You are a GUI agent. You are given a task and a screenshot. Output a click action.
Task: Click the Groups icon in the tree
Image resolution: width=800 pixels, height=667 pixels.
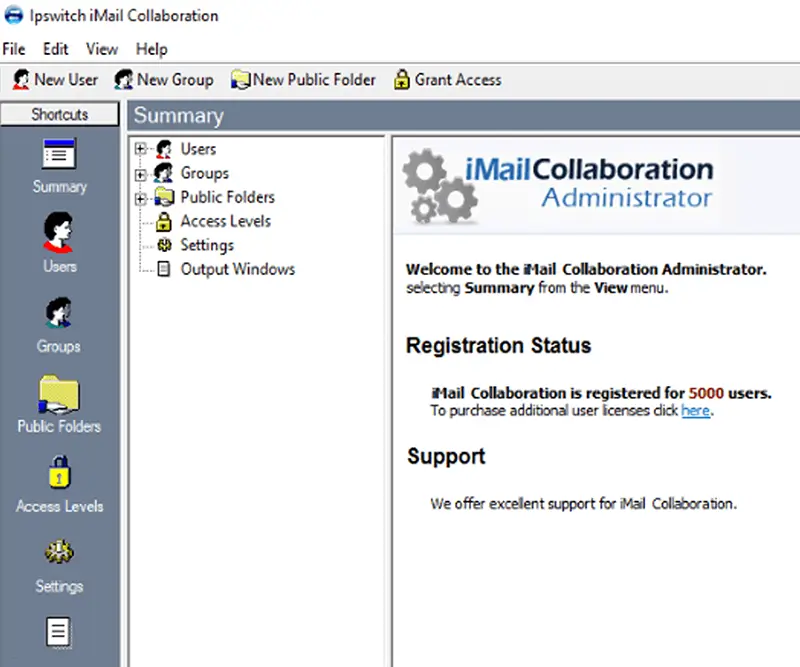coord(164,172)
